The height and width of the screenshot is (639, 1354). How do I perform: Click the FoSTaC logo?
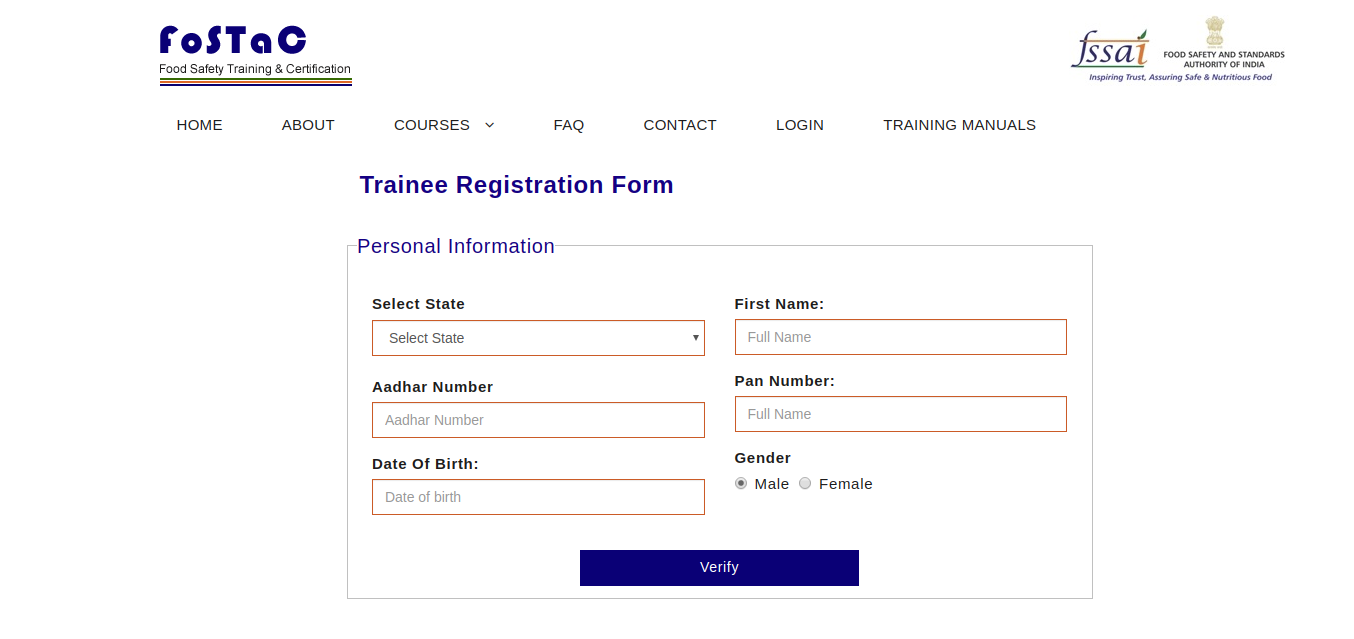click(254, 48)
